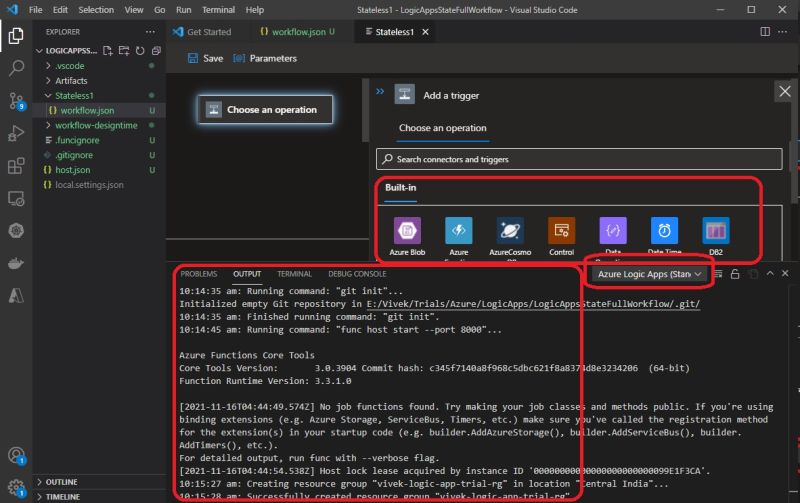The image size is (800, 503).
Task: Open the Search view in activity bar
Action: (x=16, y=68)
